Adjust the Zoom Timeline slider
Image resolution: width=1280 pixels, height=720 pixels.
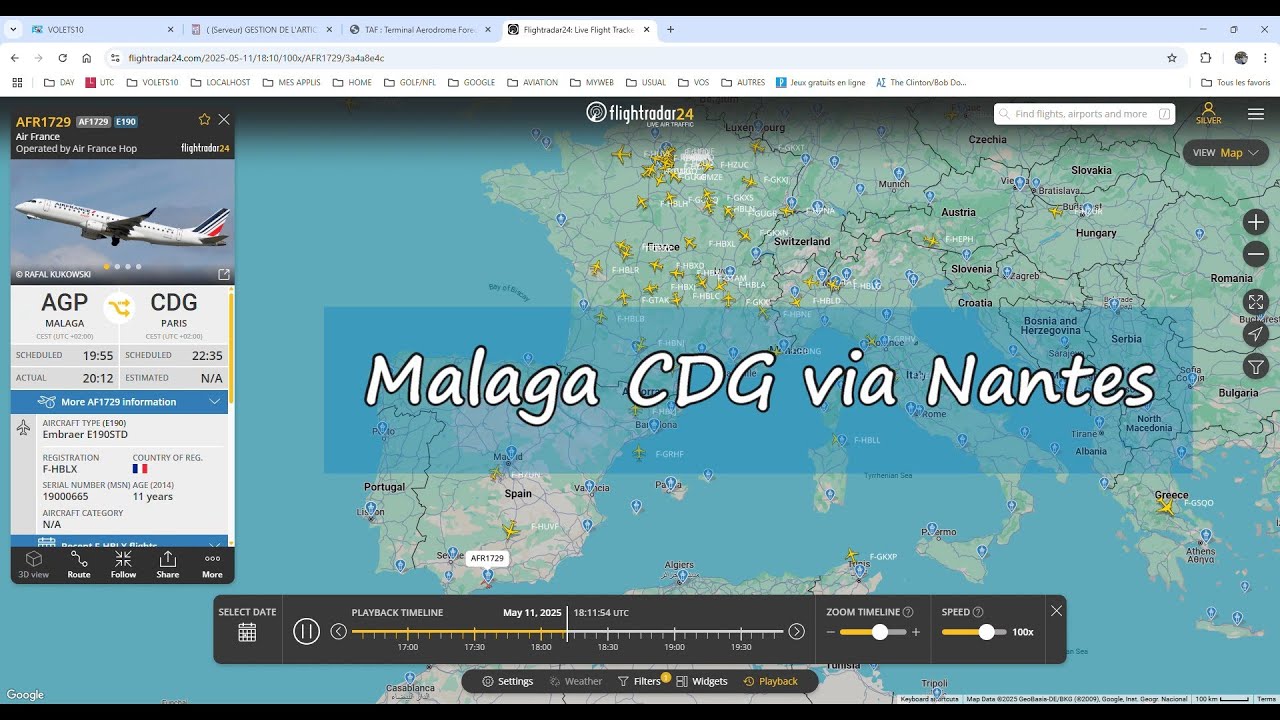tap(880, 632)
